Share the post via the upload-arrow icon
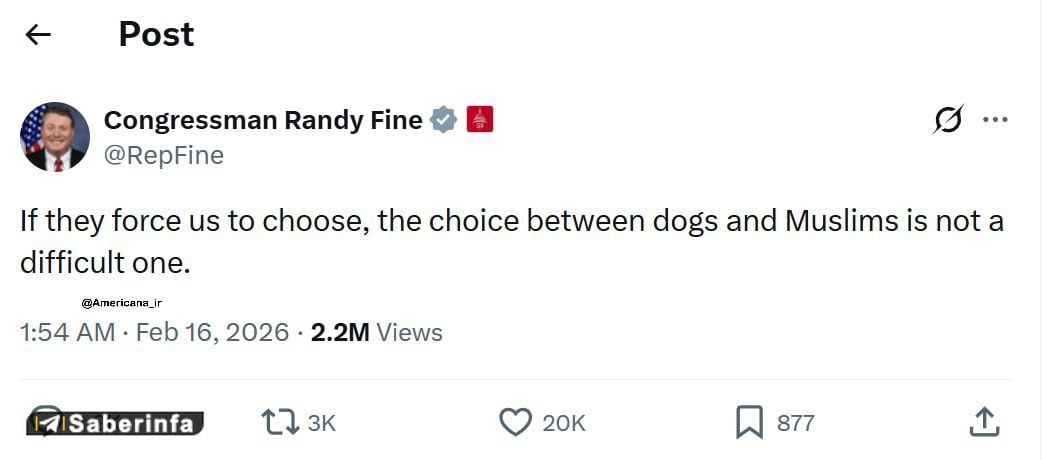The height and width of the screenshot is (460, 1042). tap(984, 423)
